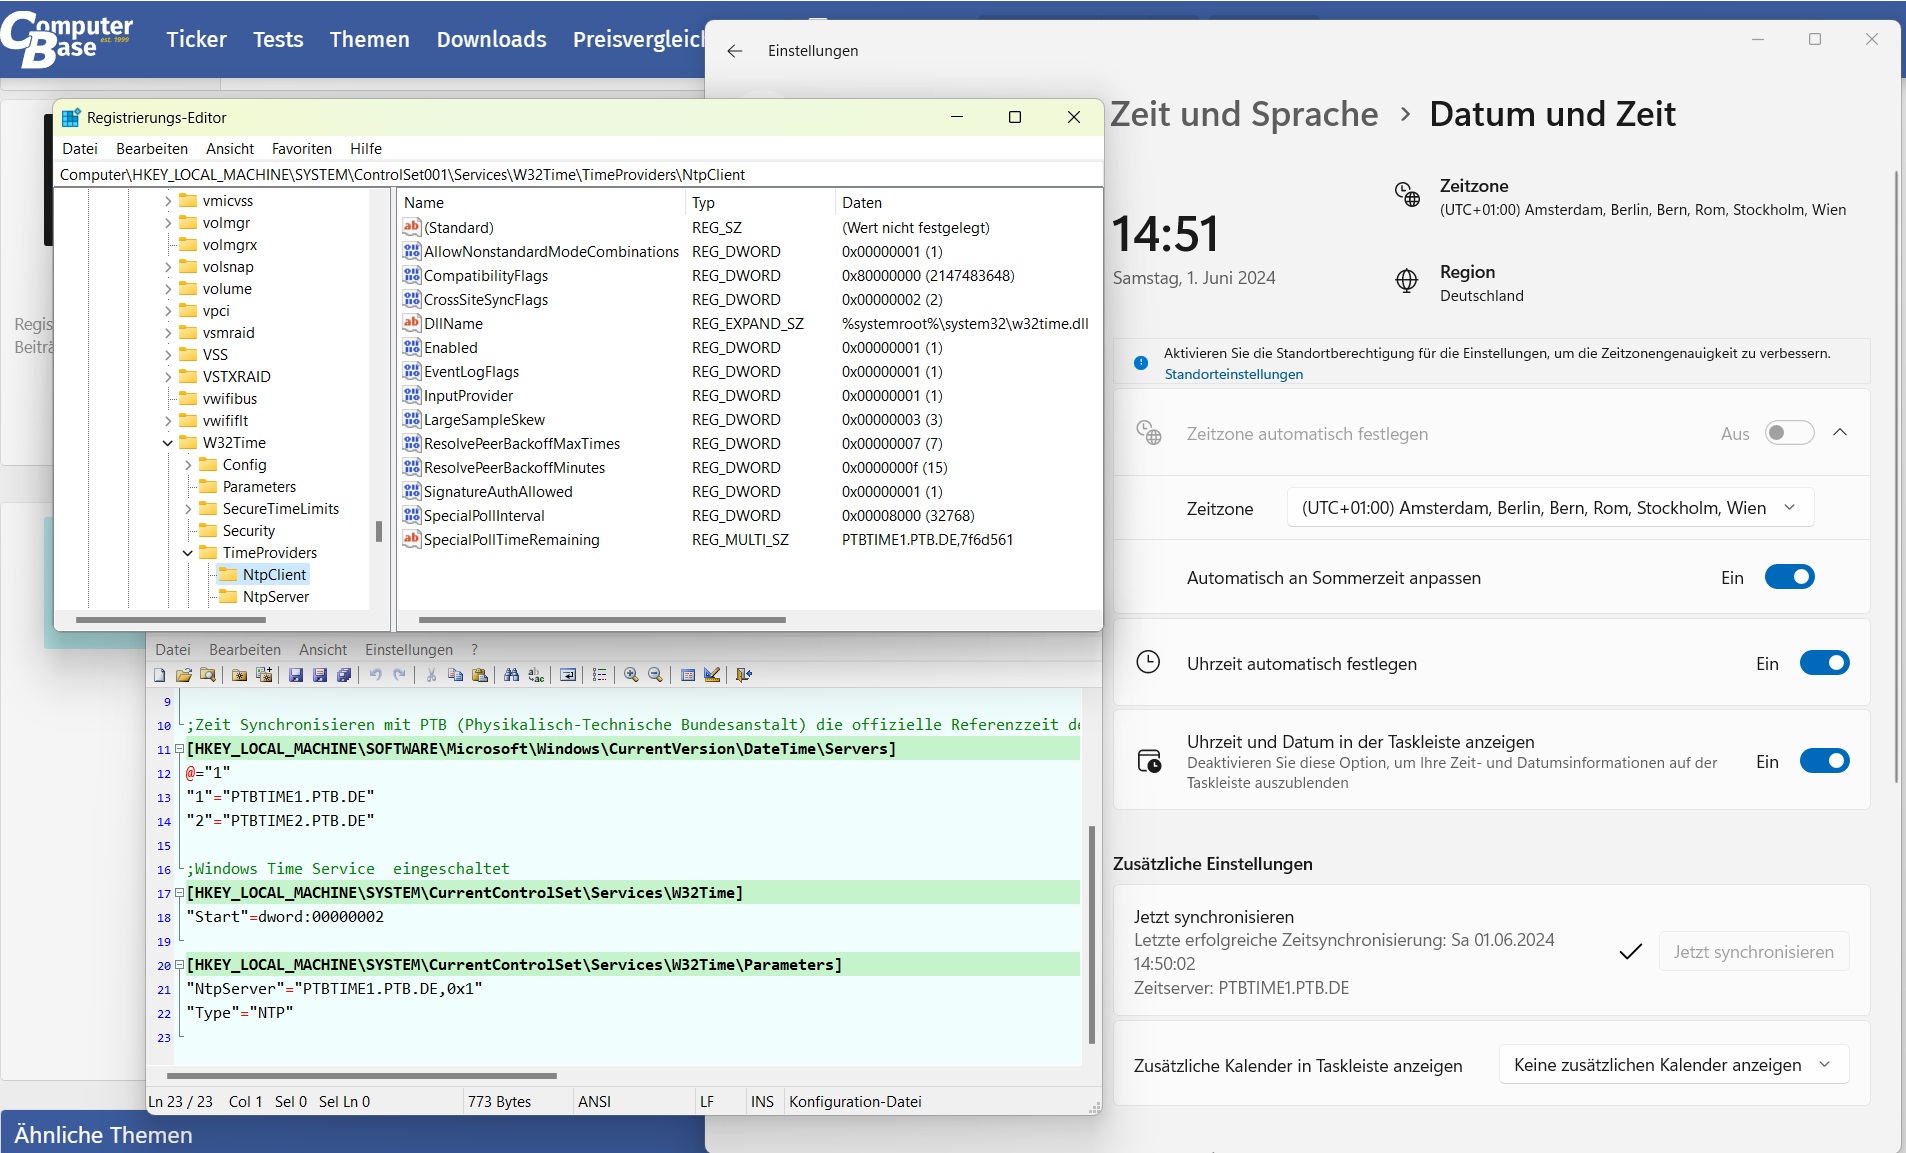Toggle word wrap icon in editor toolbar
Viewport: 1906px width, 1153px height.
(568, 675)
